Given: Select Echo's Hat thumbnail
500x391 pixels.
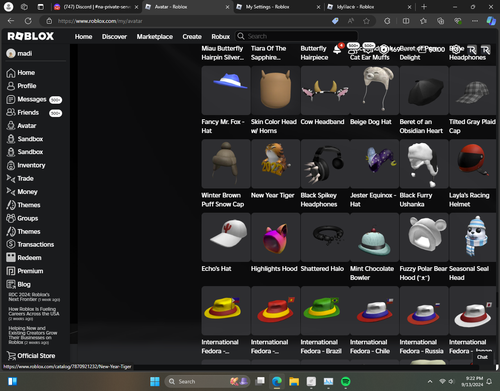Looking at the screenshot, I should click(x=226, y=237).
